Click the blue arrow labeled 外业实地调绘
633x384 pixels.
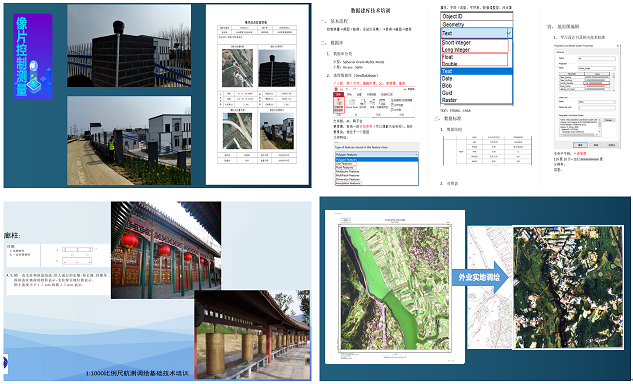[x=480, y=277]
